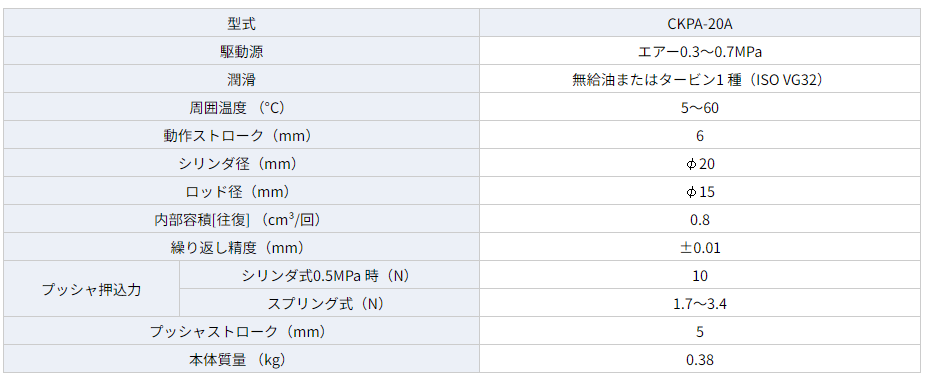The image size is (926, 376).
Task: Select the ±0.01 repeat accuracy value
Action: click(x=700, y=247)
